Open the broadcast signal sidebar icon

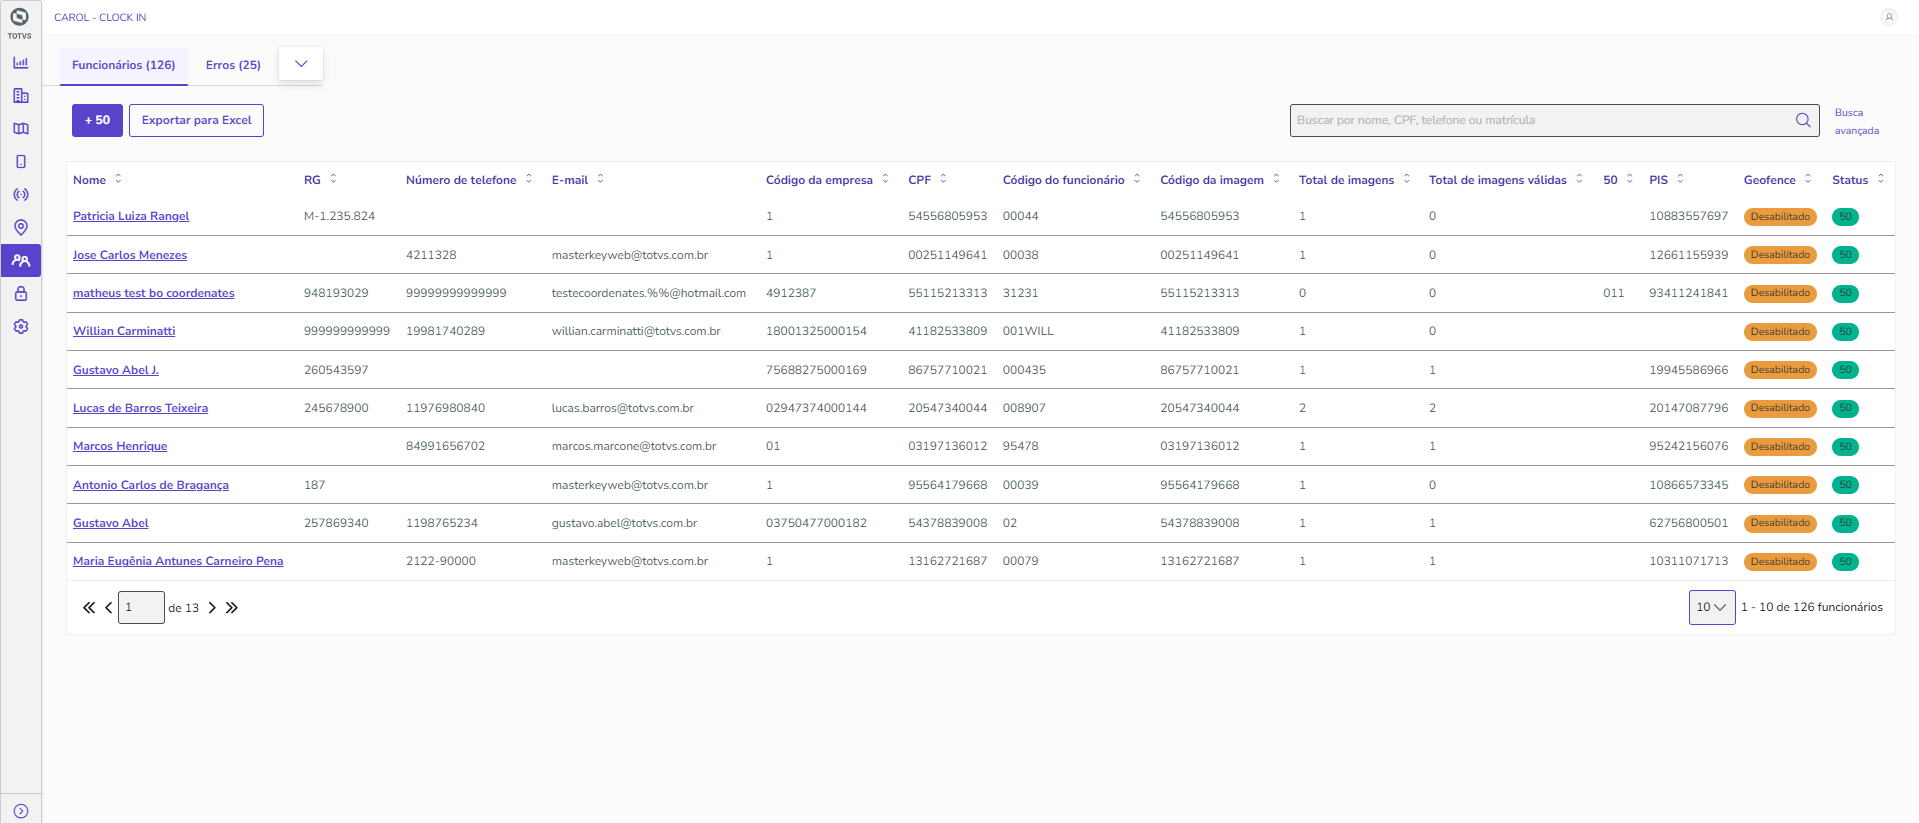point(20,195)
